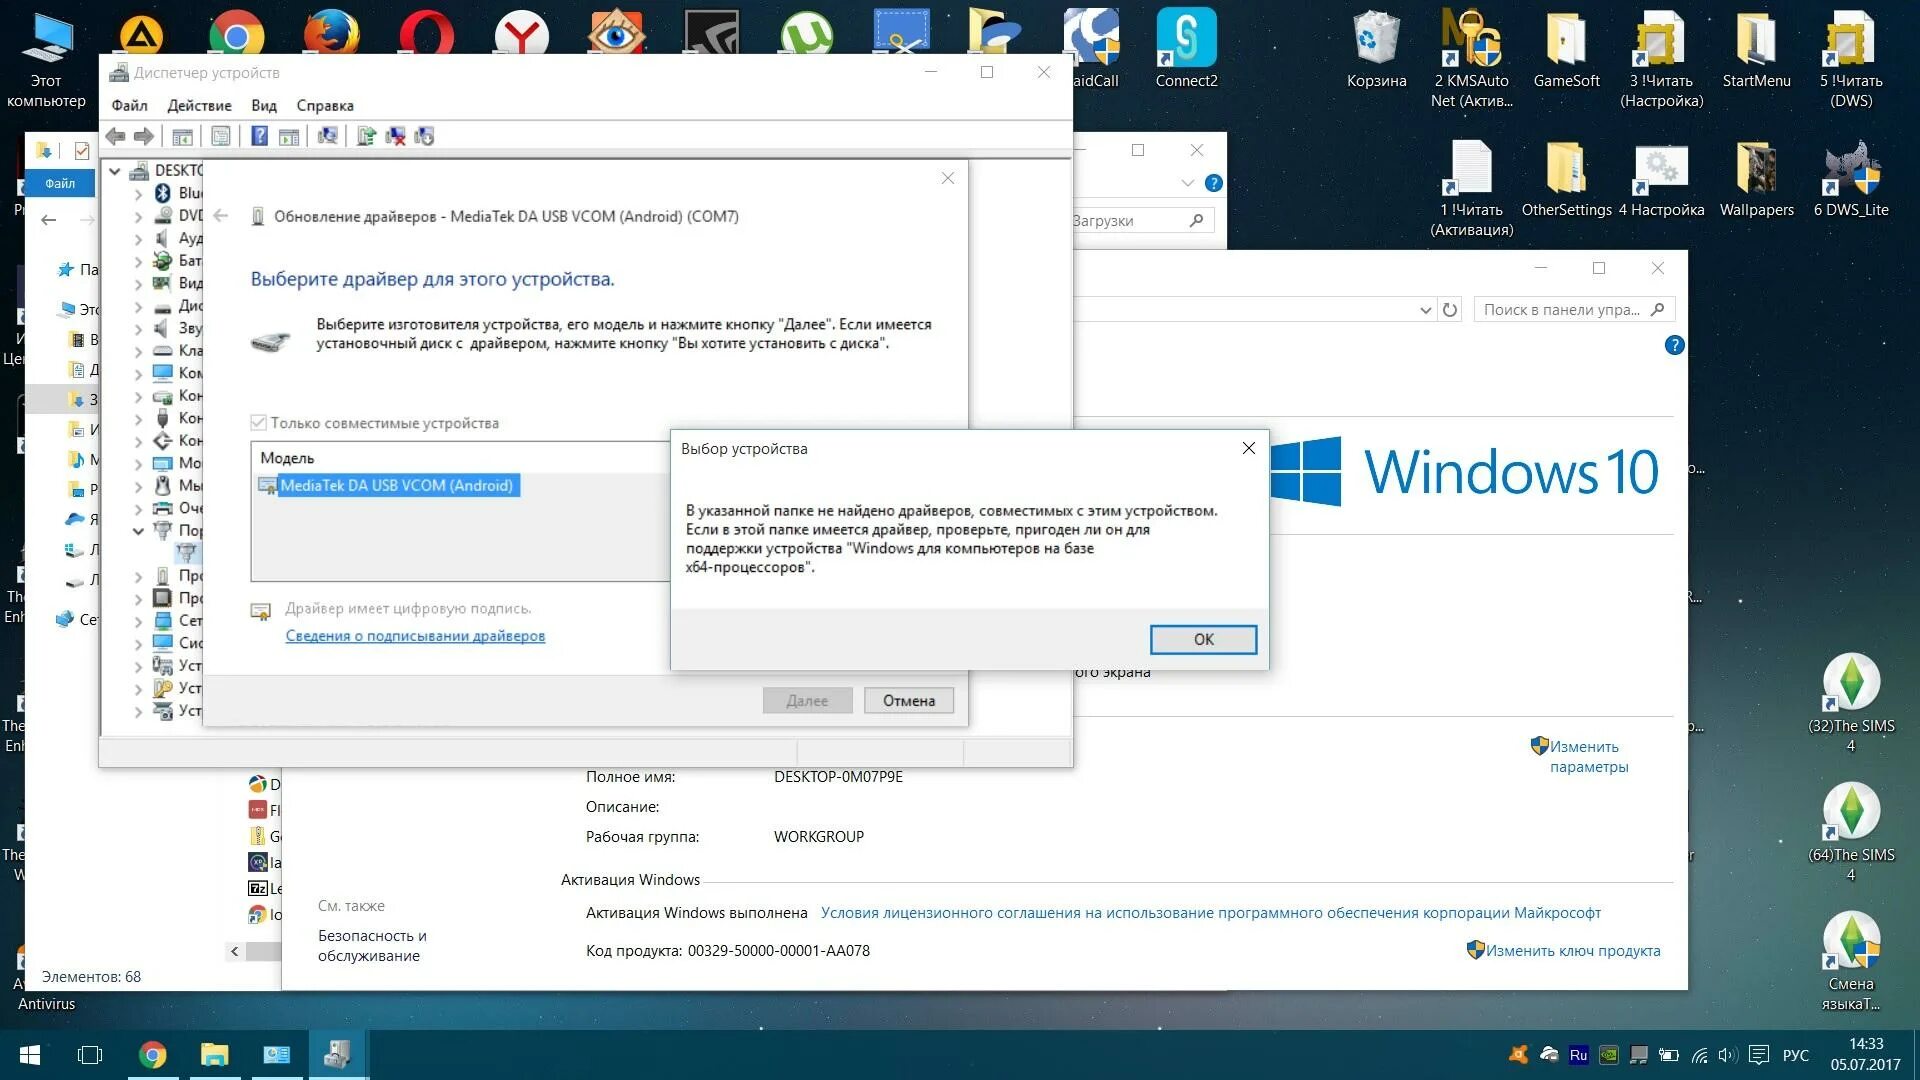
Task: Select MediaTek DA USB VCOM model entry
Action: coord(396,486)
